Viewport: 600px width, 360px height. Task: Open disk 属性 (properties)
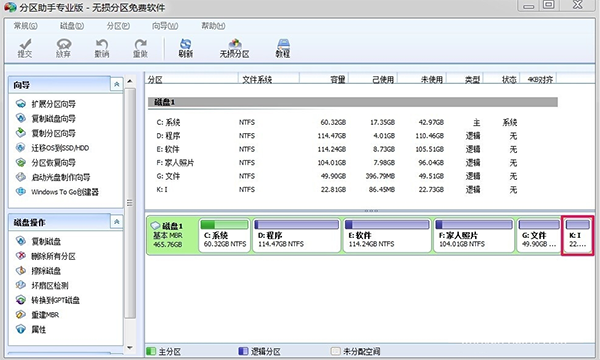pos(31,329)
